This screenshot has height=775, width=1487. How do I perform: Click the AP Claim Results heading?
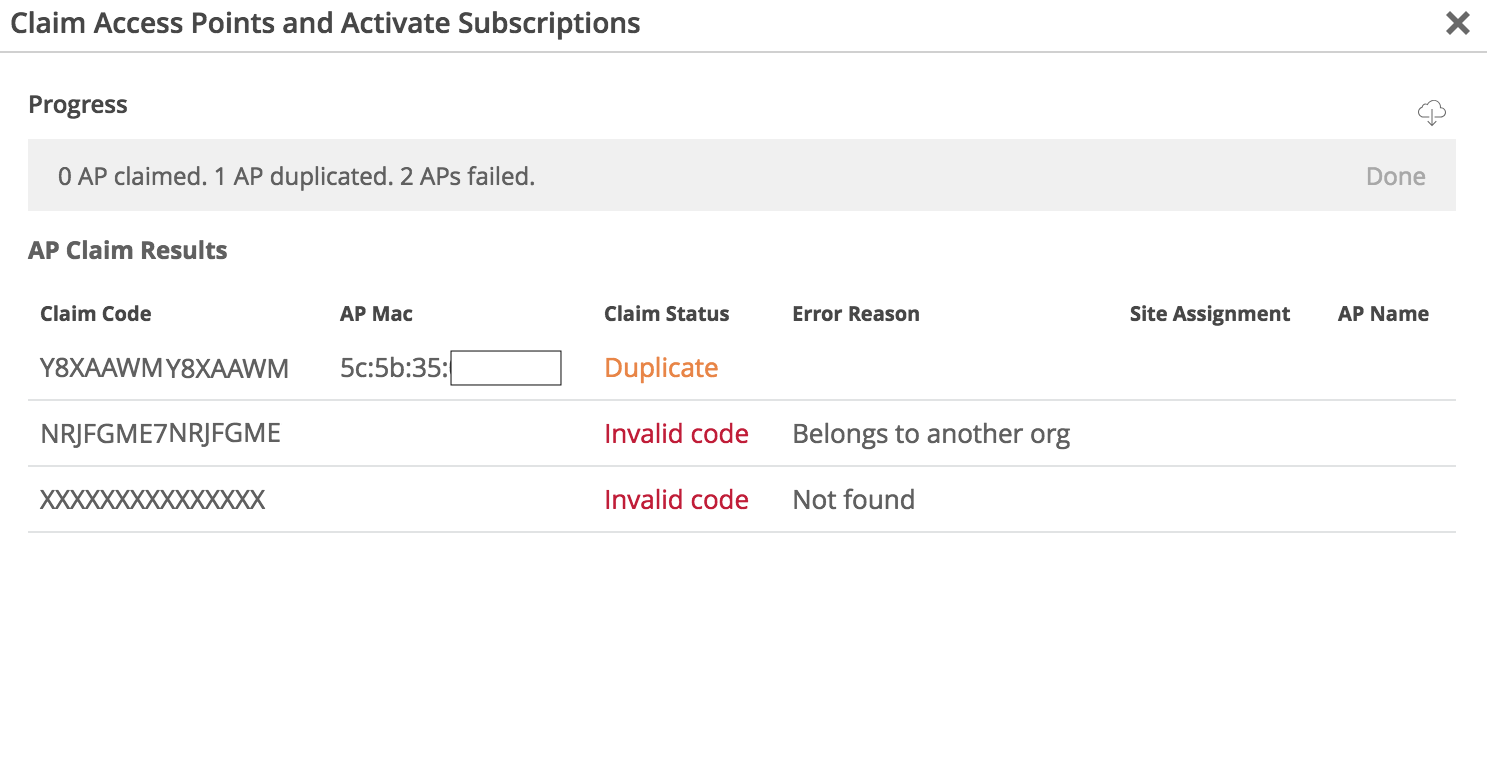point(128,251)
